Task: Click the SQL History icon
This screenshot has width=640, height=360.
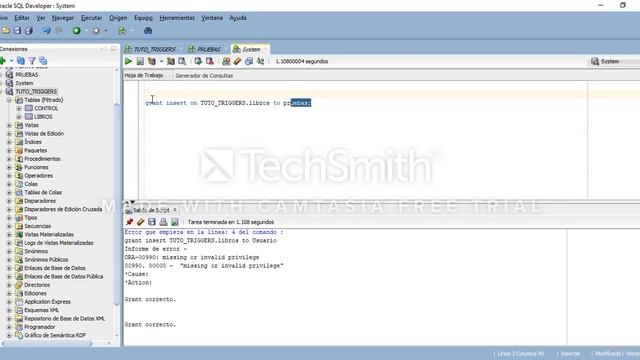Action: 249,61
